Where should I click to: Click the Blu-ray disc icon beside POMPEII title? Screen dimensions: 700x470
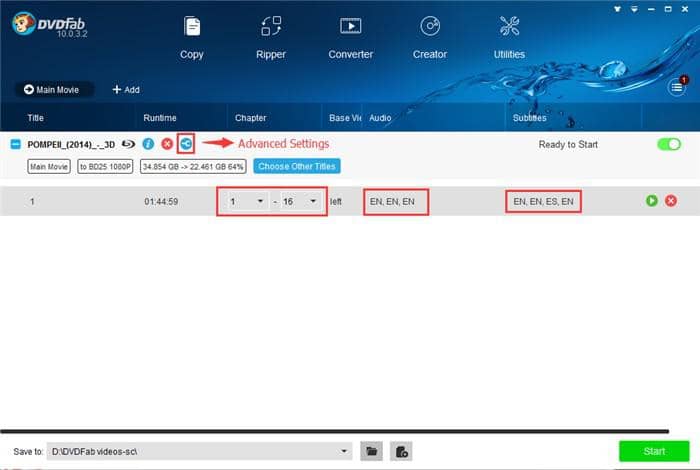click(x=129, y=144)
